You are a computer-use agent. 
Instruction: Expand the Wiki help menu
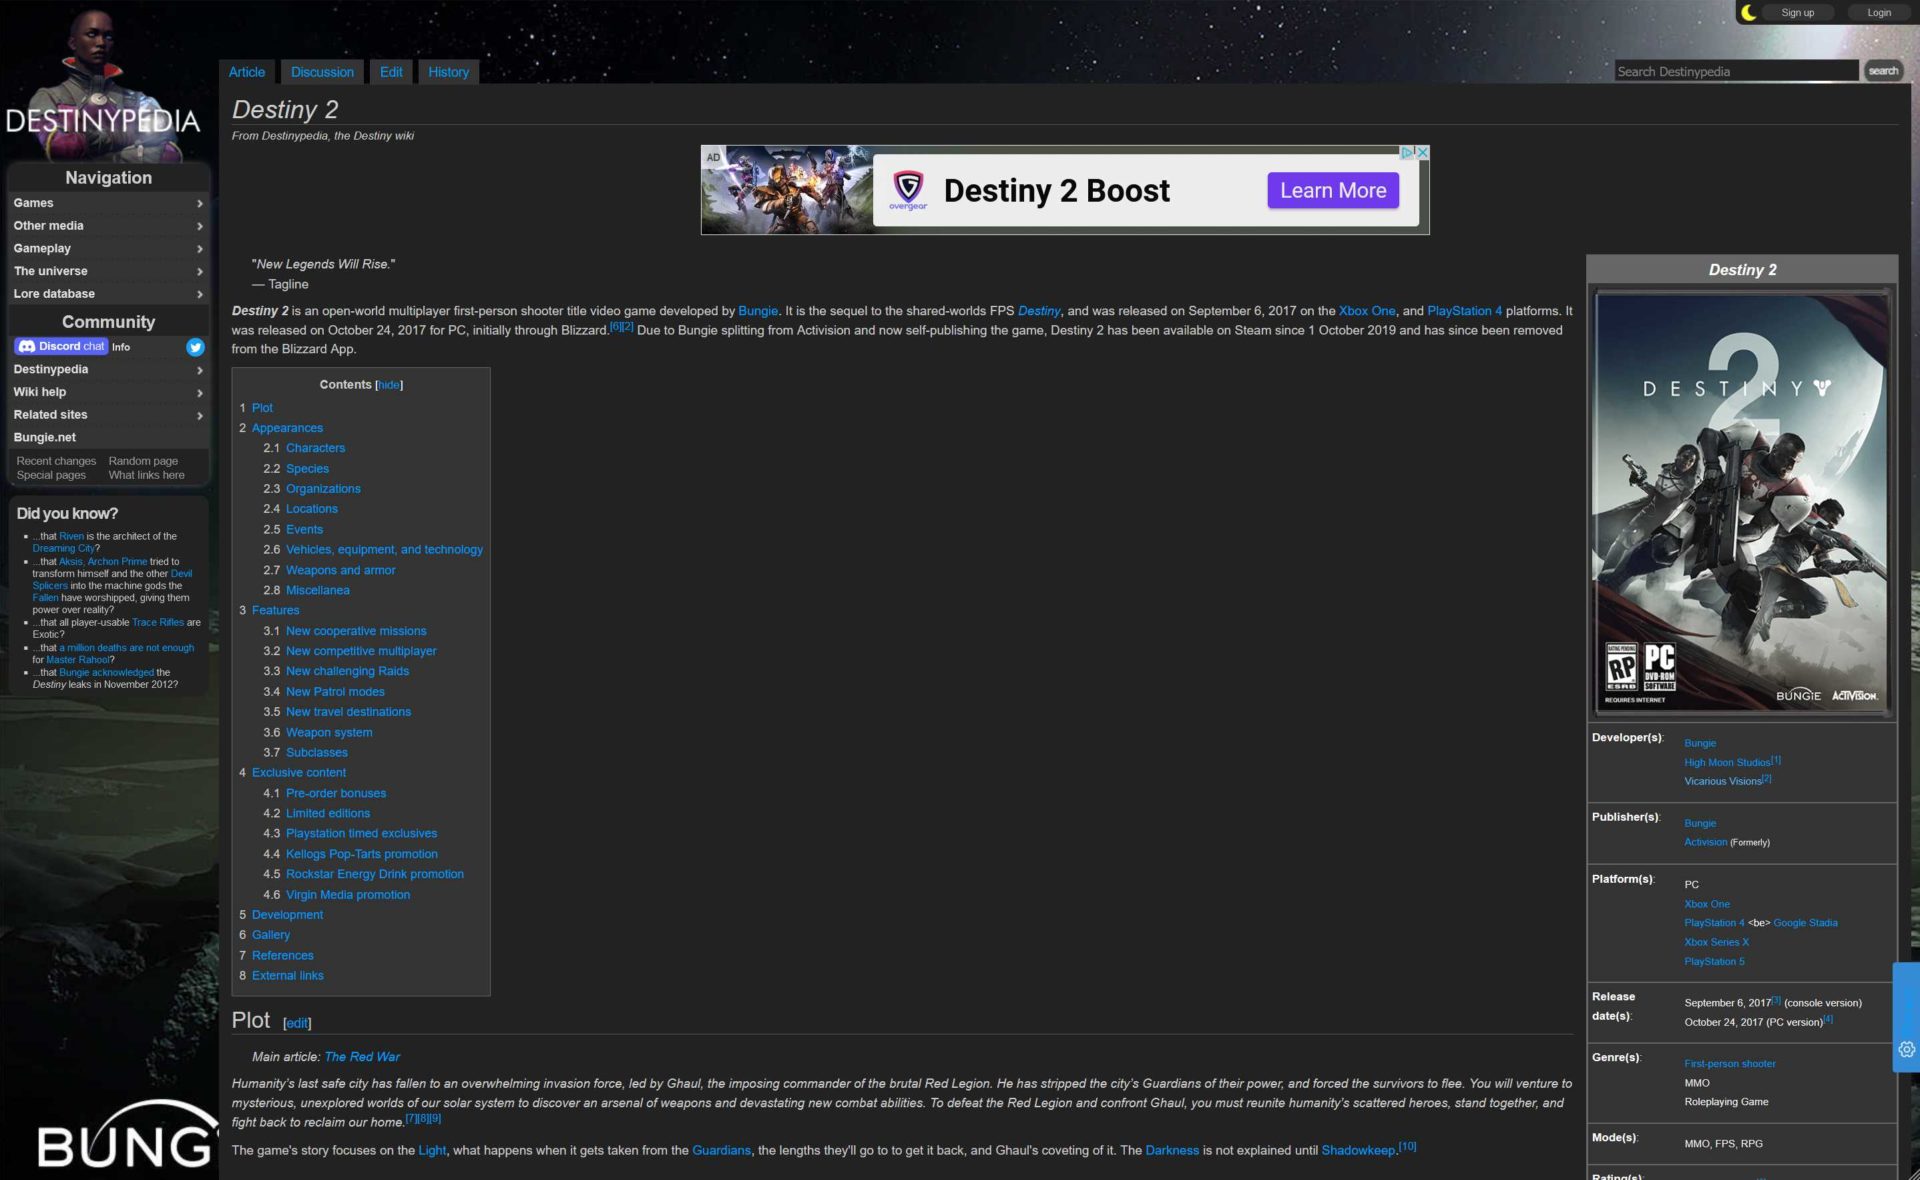tap(107, 392)
